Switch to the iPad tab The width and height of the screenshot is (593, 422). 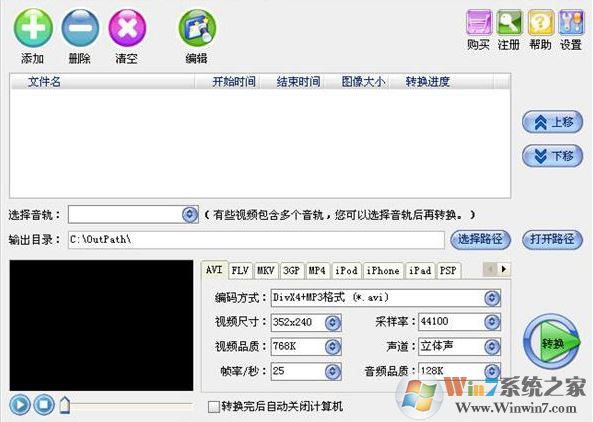click(x=420, y=271)
